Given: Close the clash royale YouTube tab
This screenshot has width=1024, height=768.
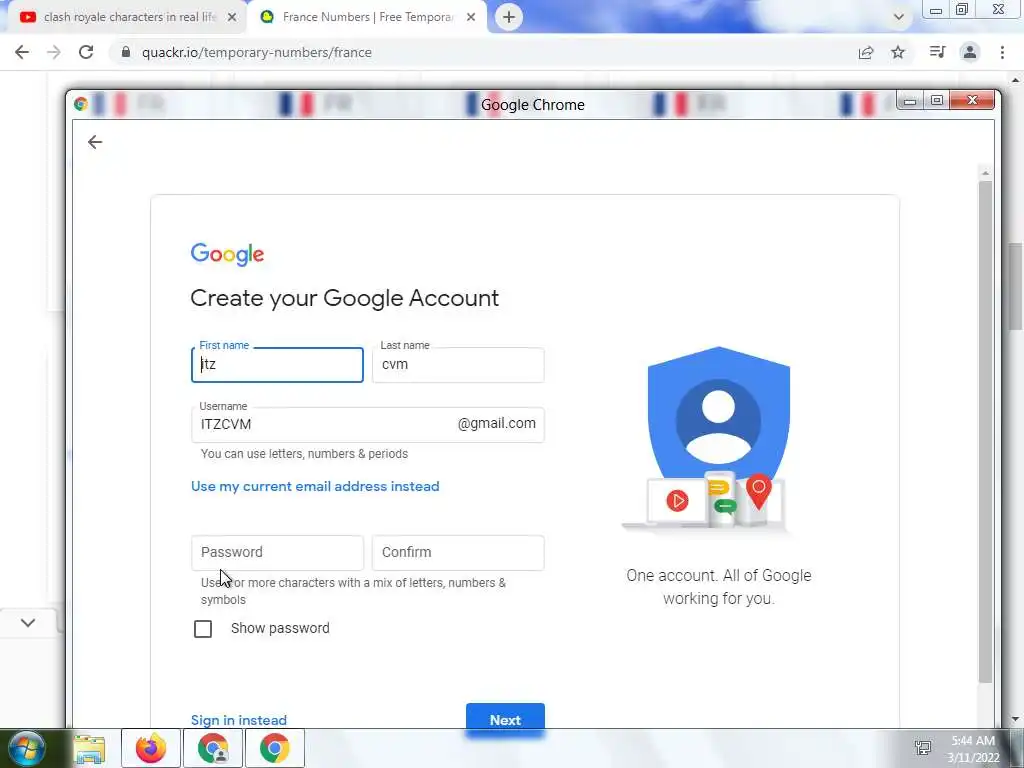Looking at the screenshot, I should 232,17.
